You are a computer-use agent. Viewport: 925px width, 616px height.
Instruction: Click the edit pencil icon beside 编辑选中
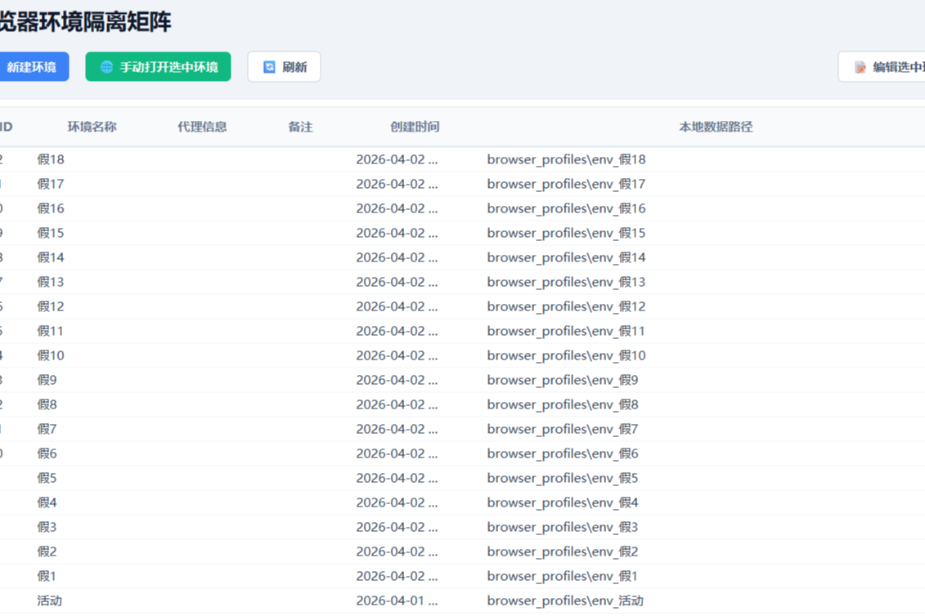tap(860, 67)
